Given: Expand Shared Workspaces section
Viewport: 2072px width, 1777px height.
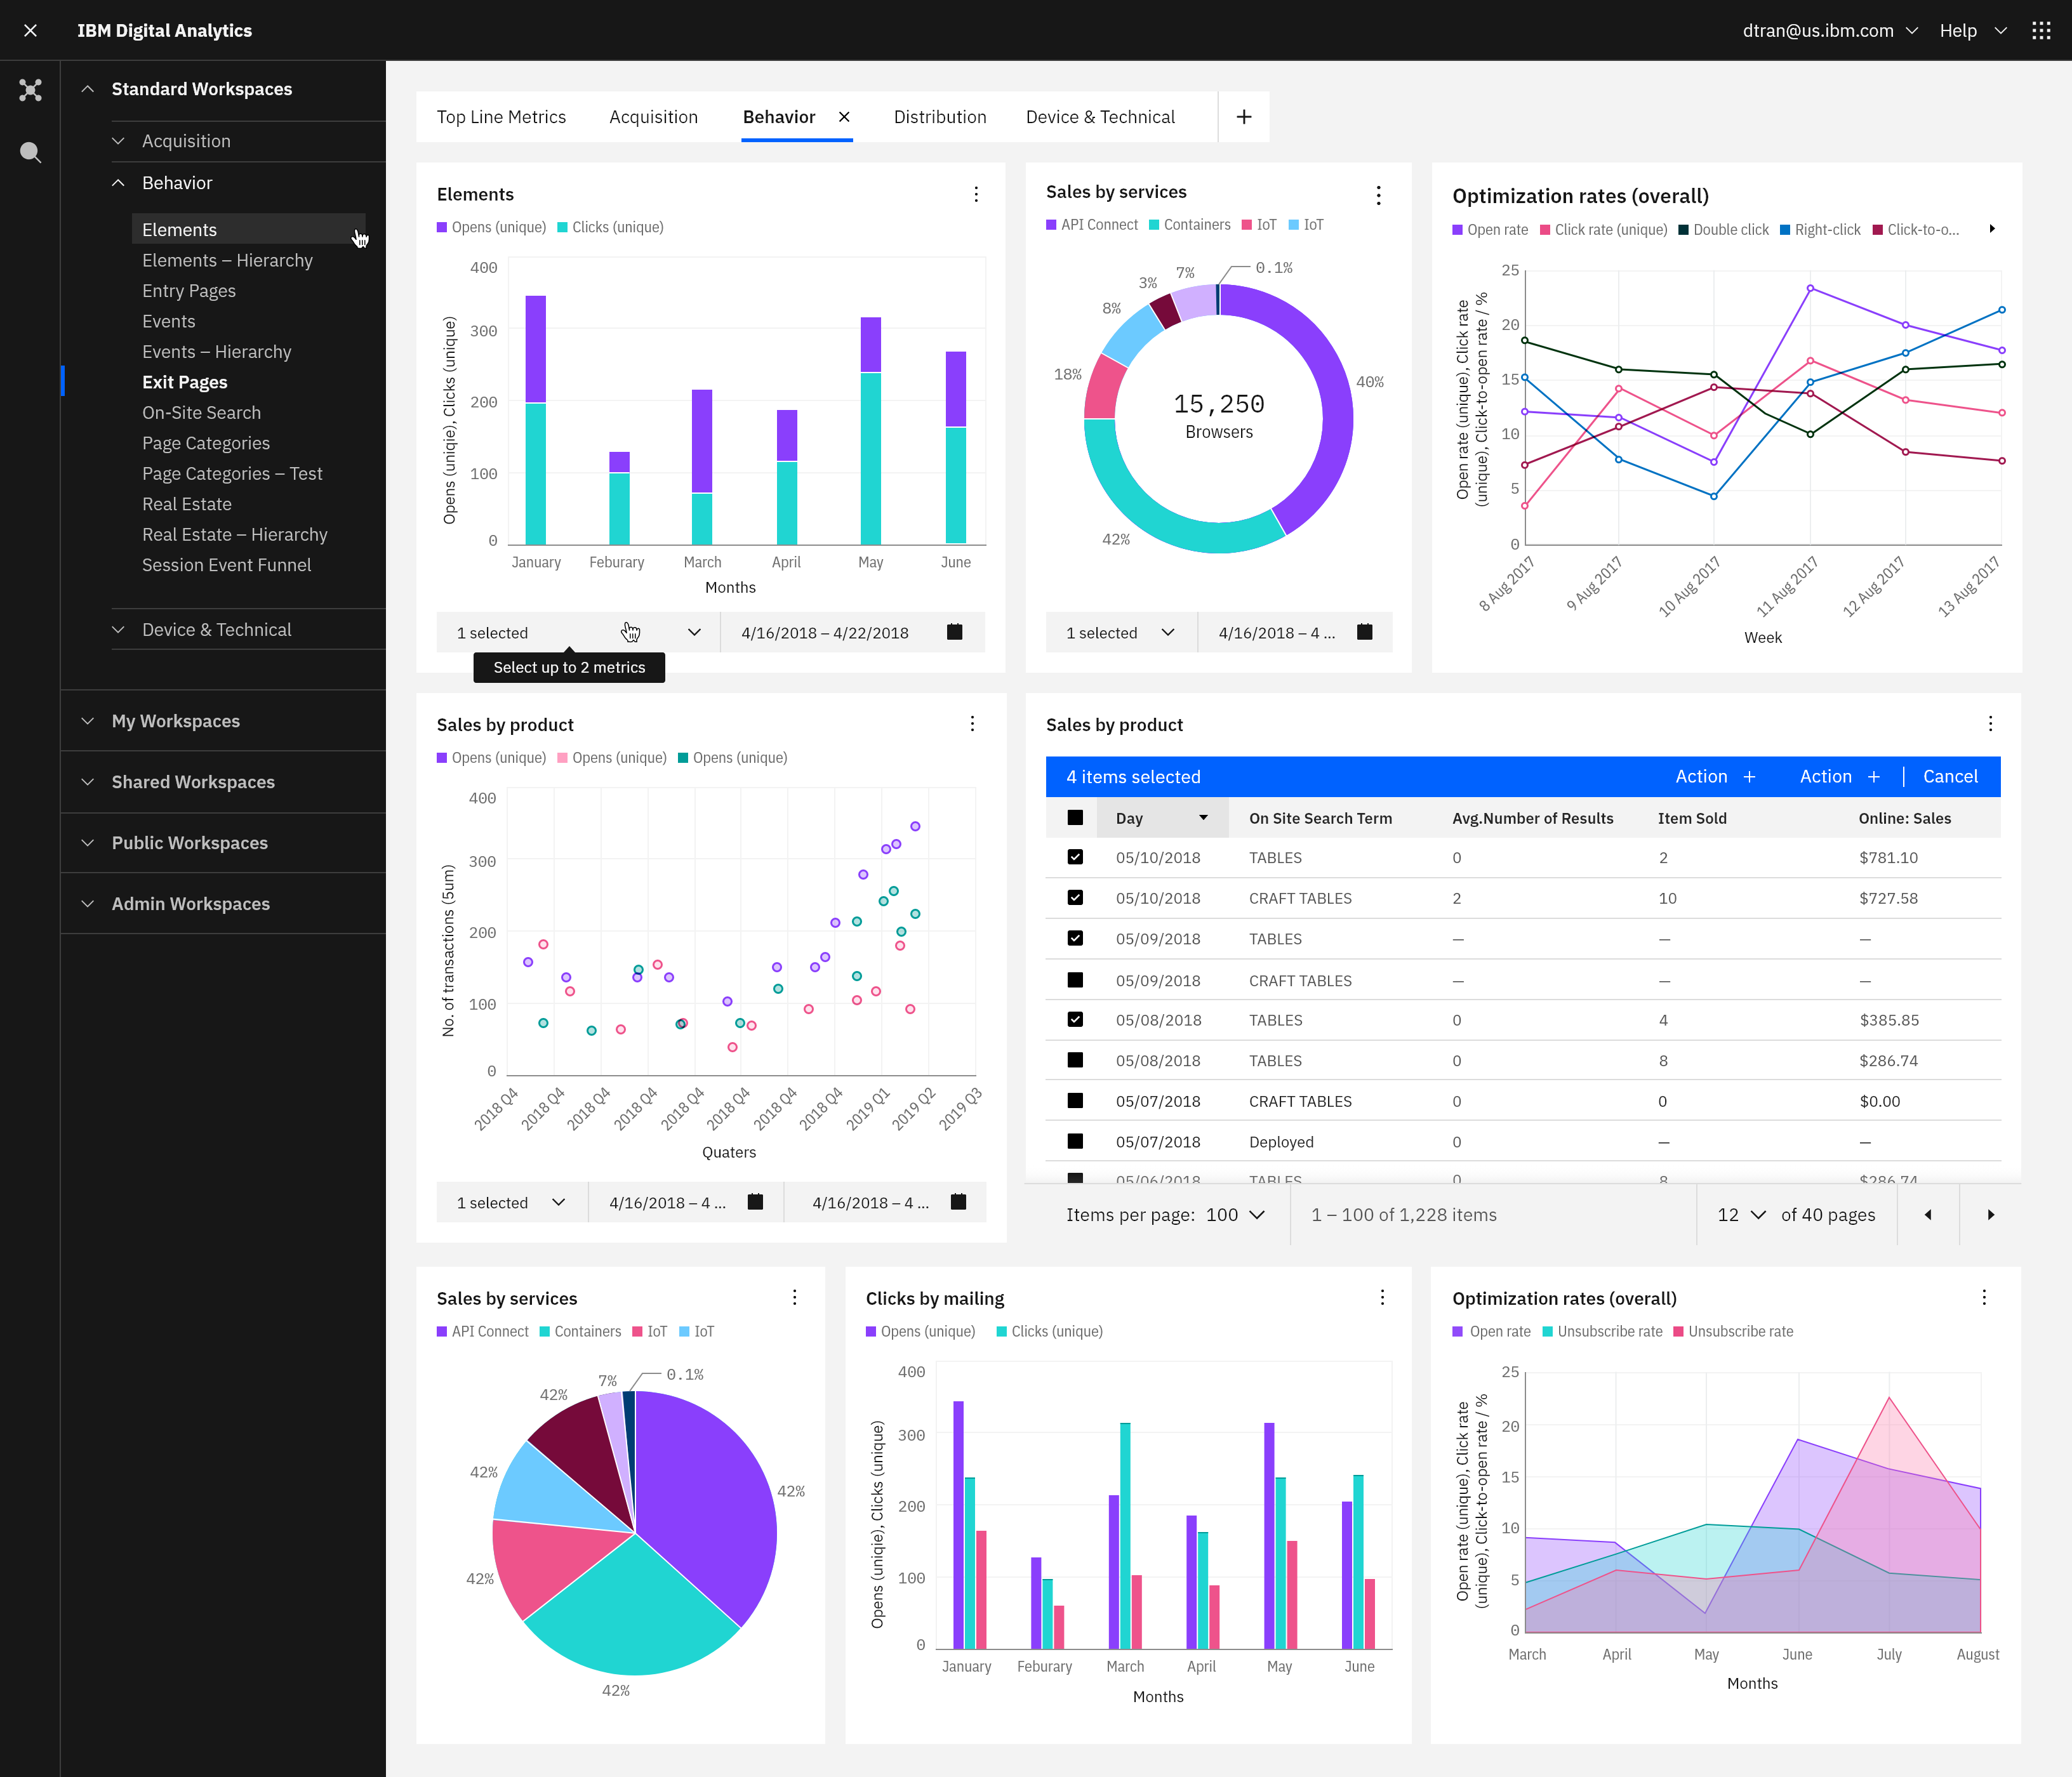Looking at the screenshot, I should [88, 782].
